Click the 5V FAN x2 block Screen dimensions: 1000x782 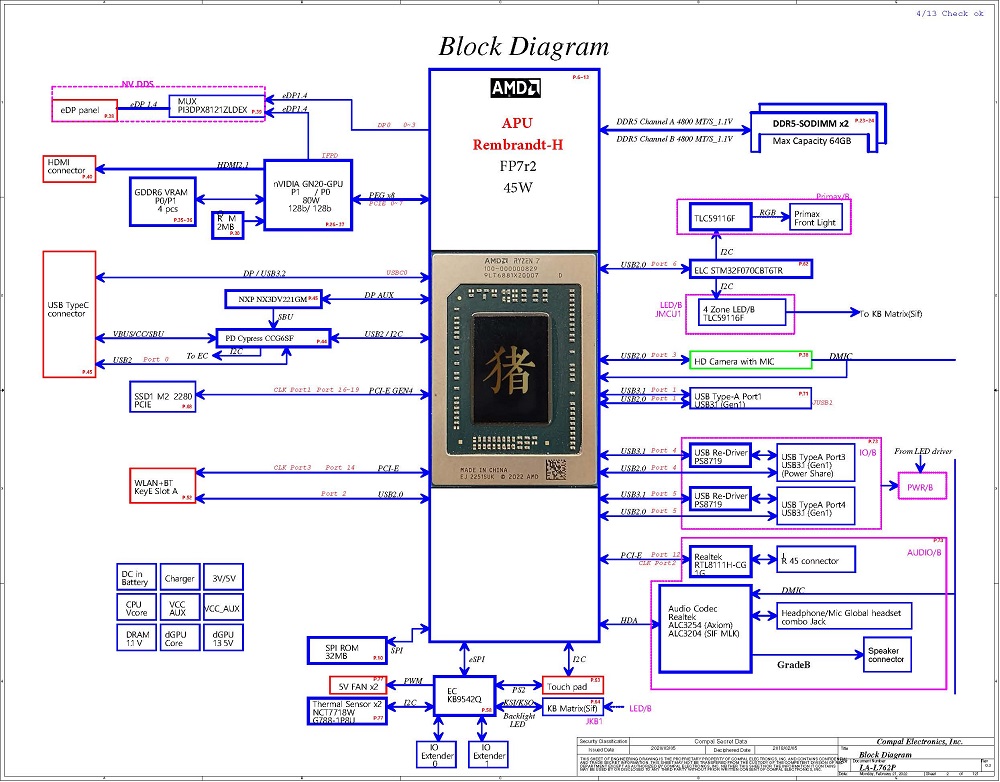click(358, 685)
